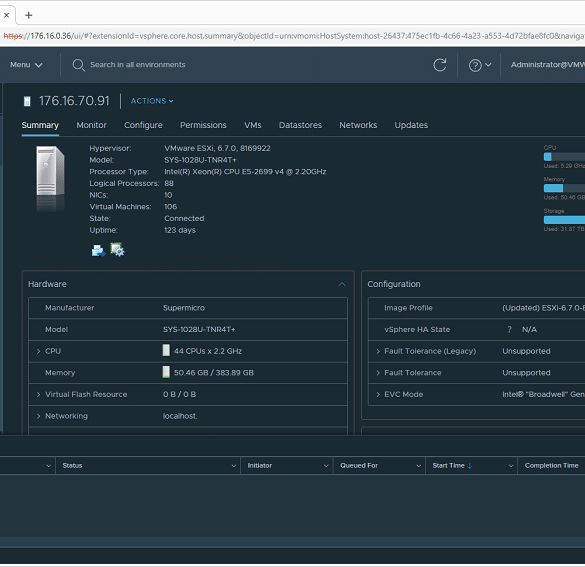Image resolution: width=585 pixels, height=567 pixels.
Task: Click the 50.46 GB / 383.89 GB value
Action: coord(214,373)
